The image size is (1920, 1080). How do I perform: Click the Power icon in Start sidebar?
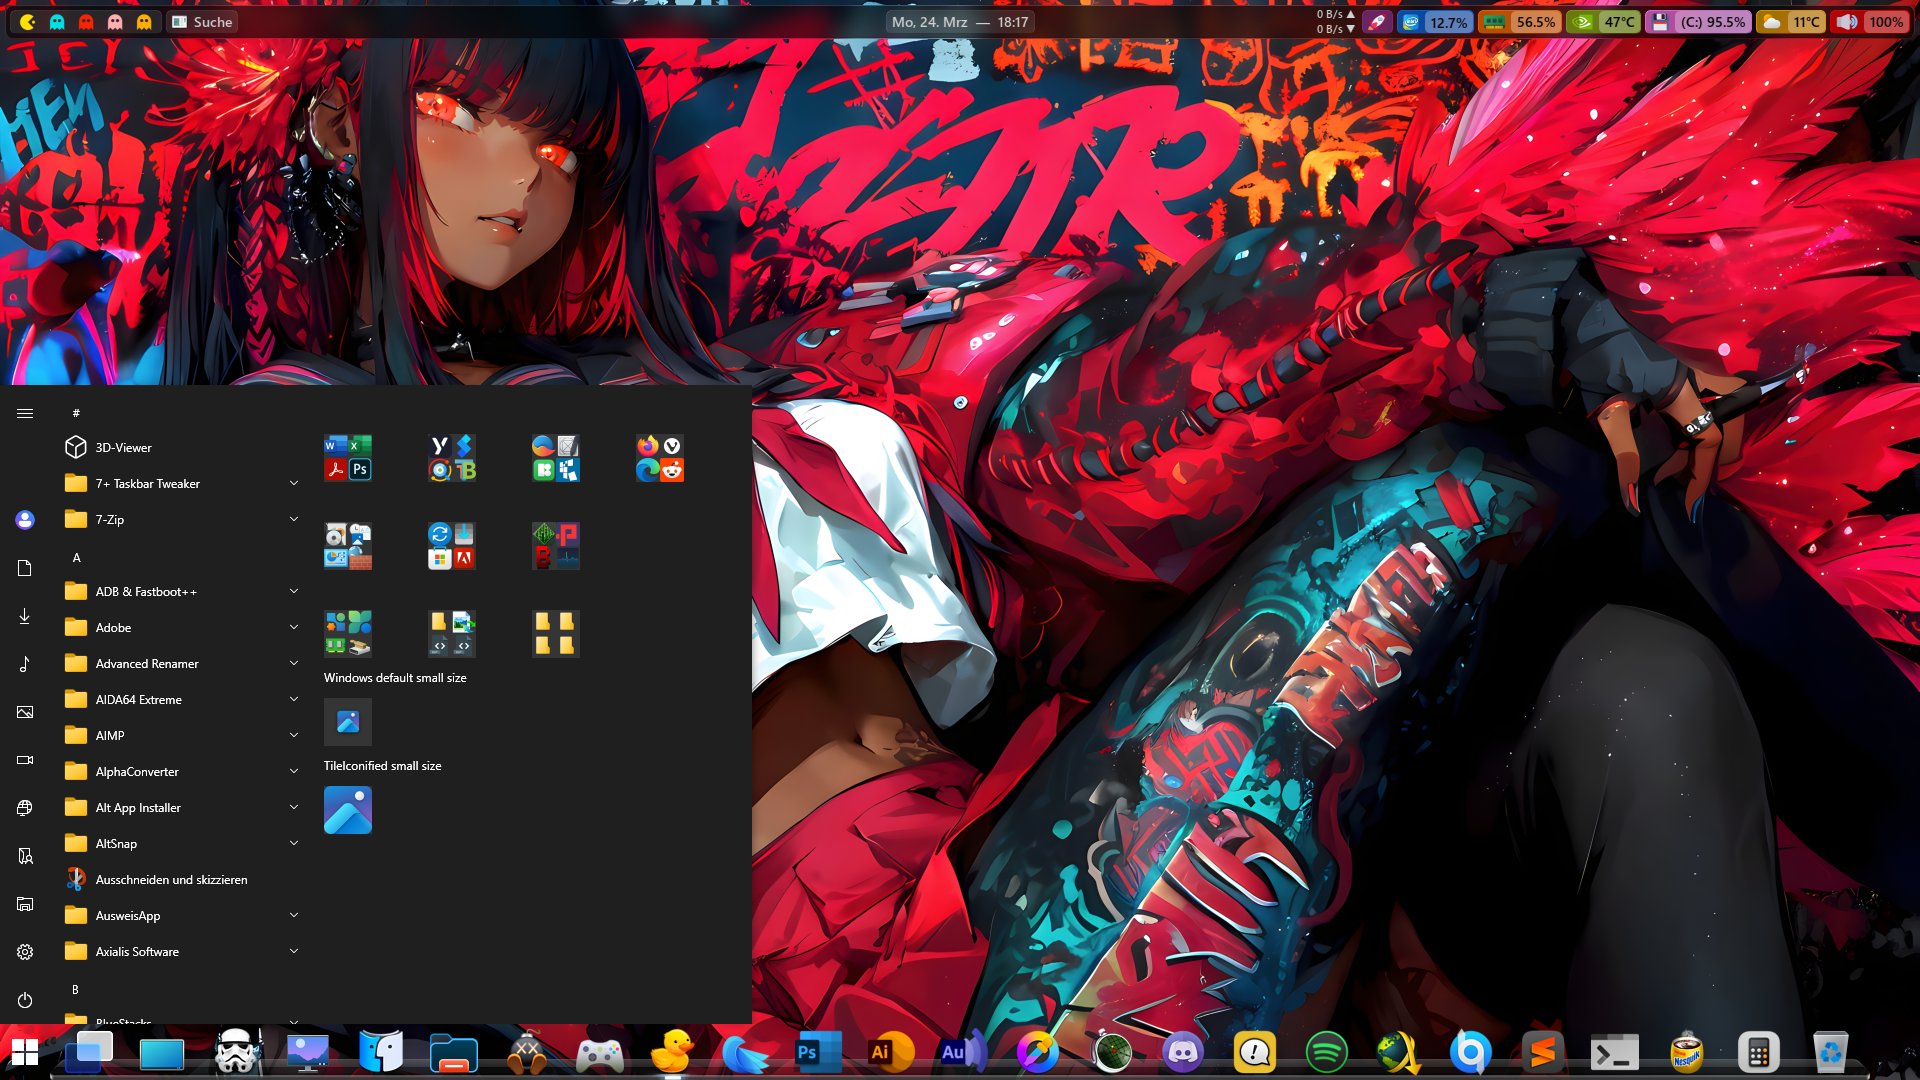(25, 1000)
